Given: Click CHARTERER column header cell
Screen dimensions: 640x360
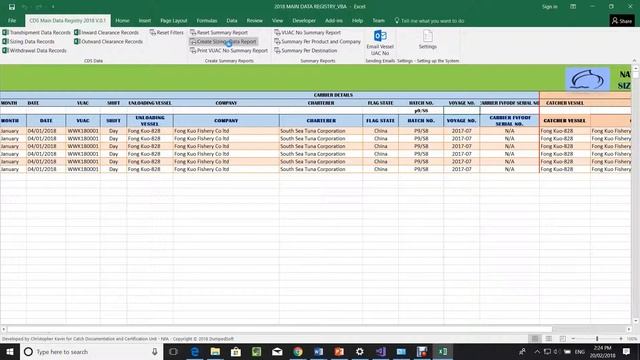Looking at the screenshot, I should (321, 121).
